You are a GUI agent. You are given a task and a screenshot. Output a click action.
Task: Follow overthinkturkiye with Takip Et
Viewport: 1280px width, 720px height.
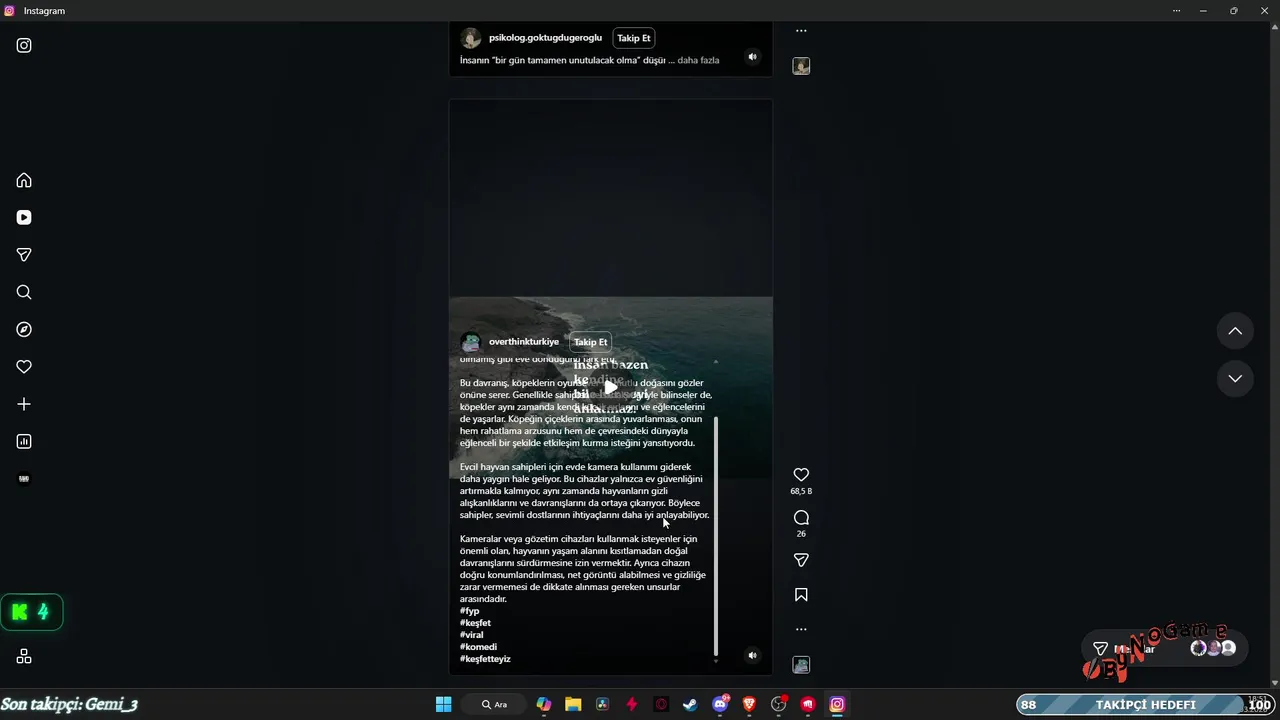590,342
